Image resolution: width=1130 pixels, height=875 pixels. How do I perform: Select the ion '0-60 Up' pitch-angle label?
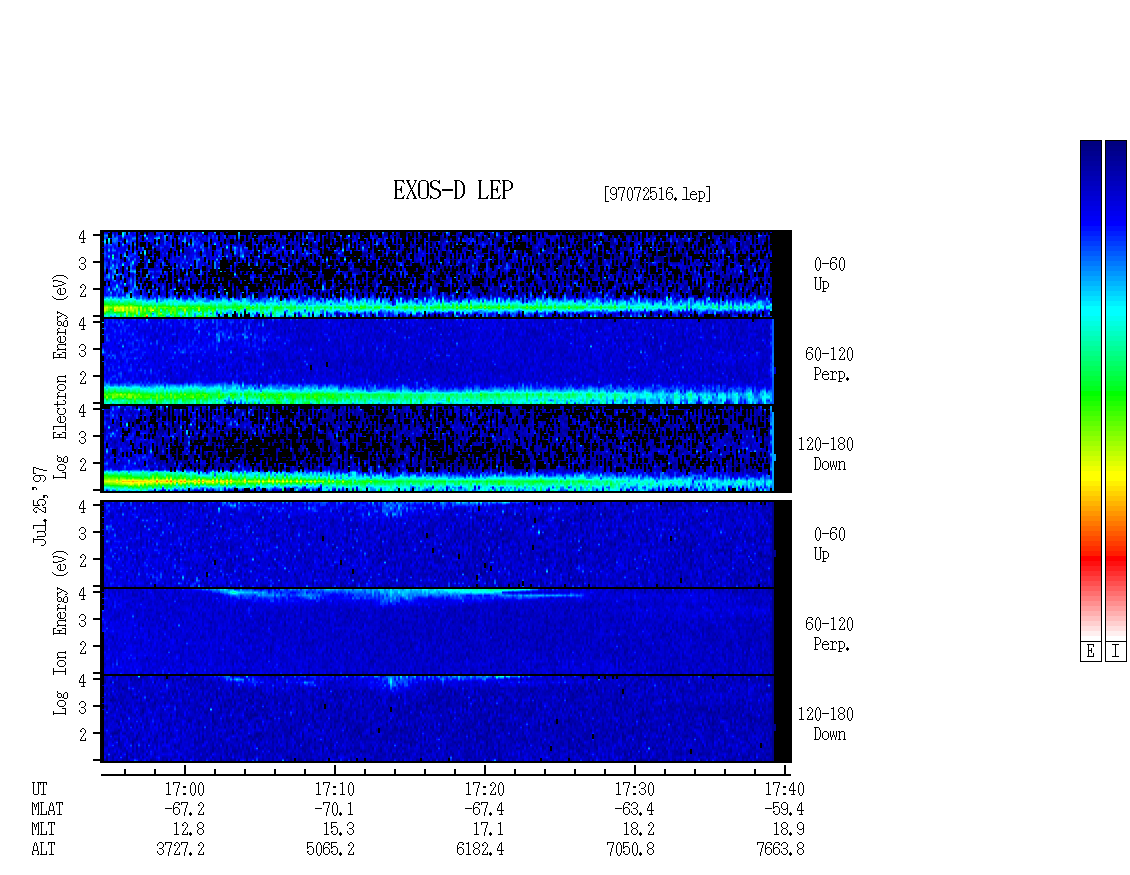pos(829,544)
